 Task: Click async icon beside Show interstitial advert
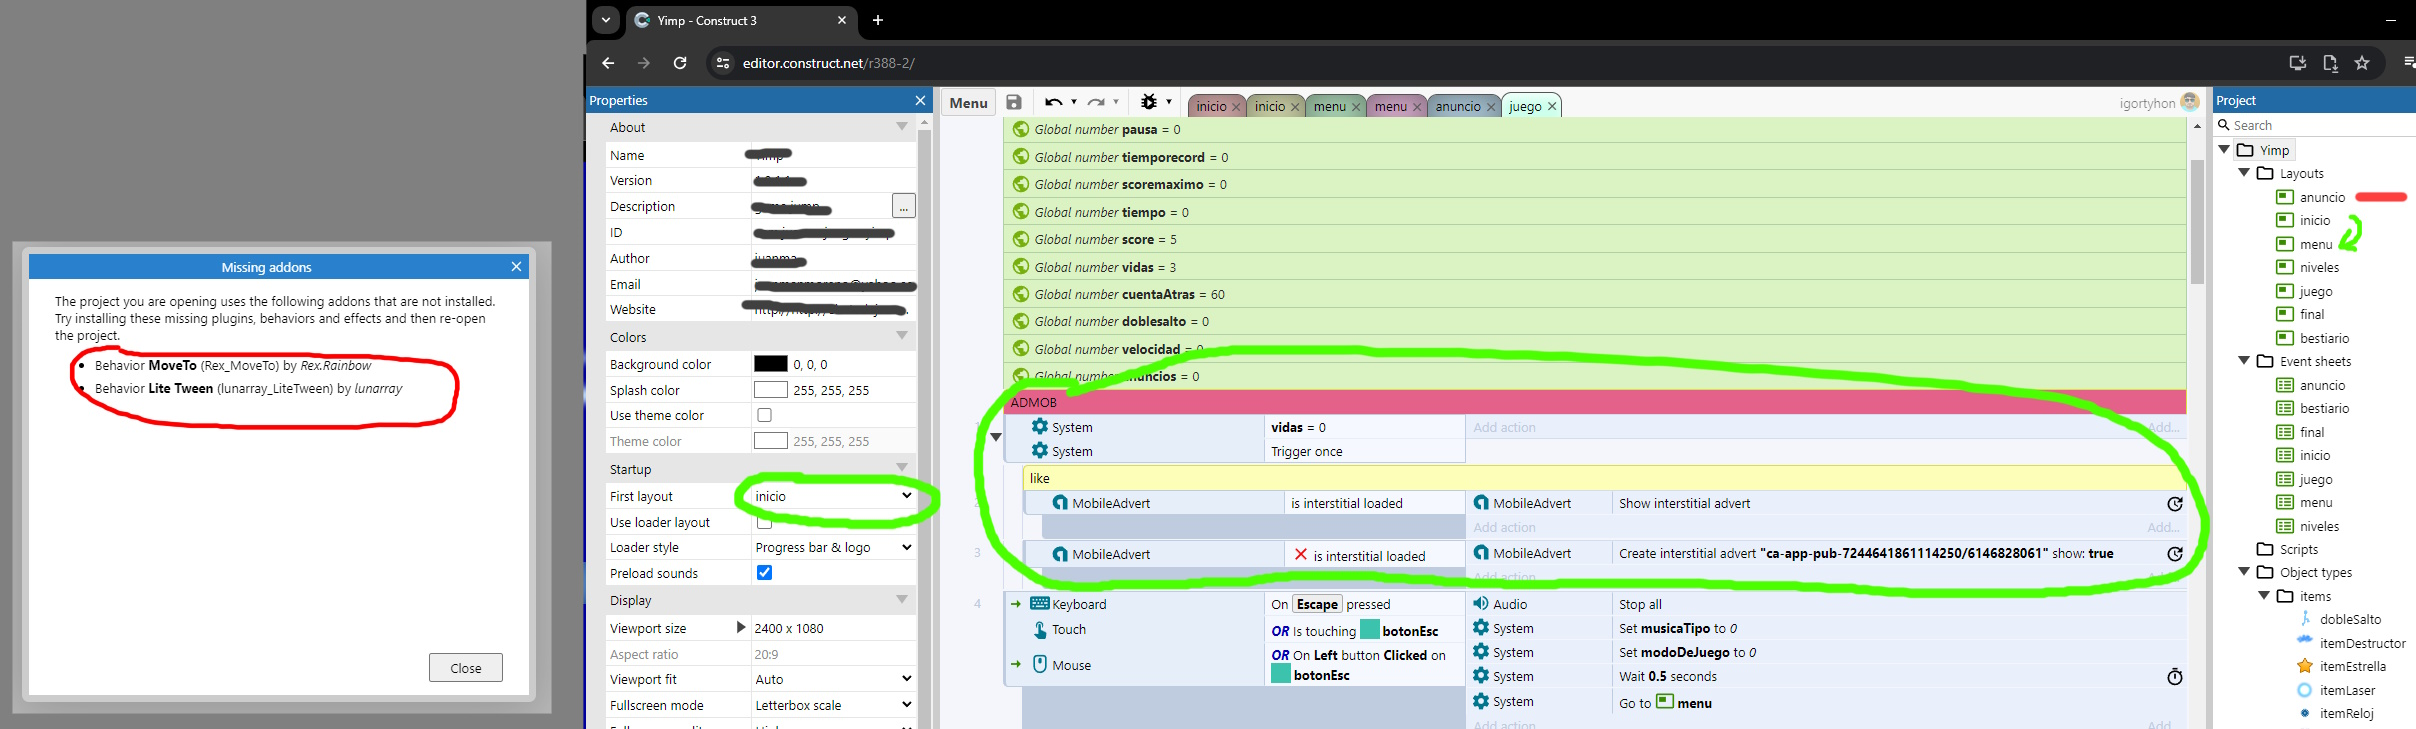pos(2174,504)
